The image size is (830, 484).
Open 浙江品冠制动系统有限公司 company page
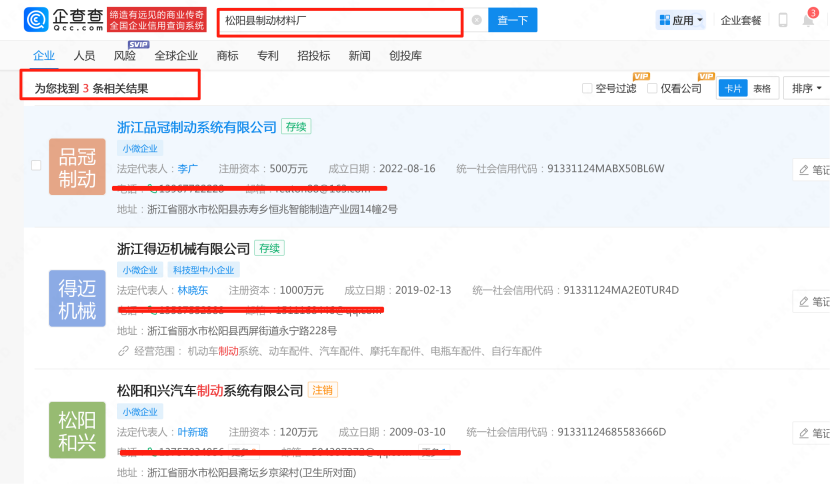[x=196, y=127]
